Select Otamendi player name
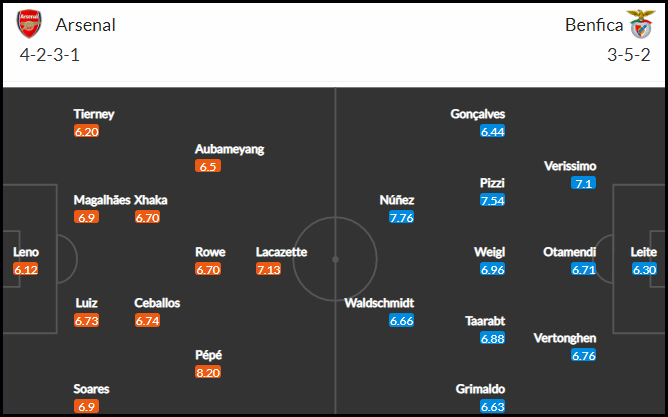The width and height of the screenshot is (668, 417). point(570,252)
